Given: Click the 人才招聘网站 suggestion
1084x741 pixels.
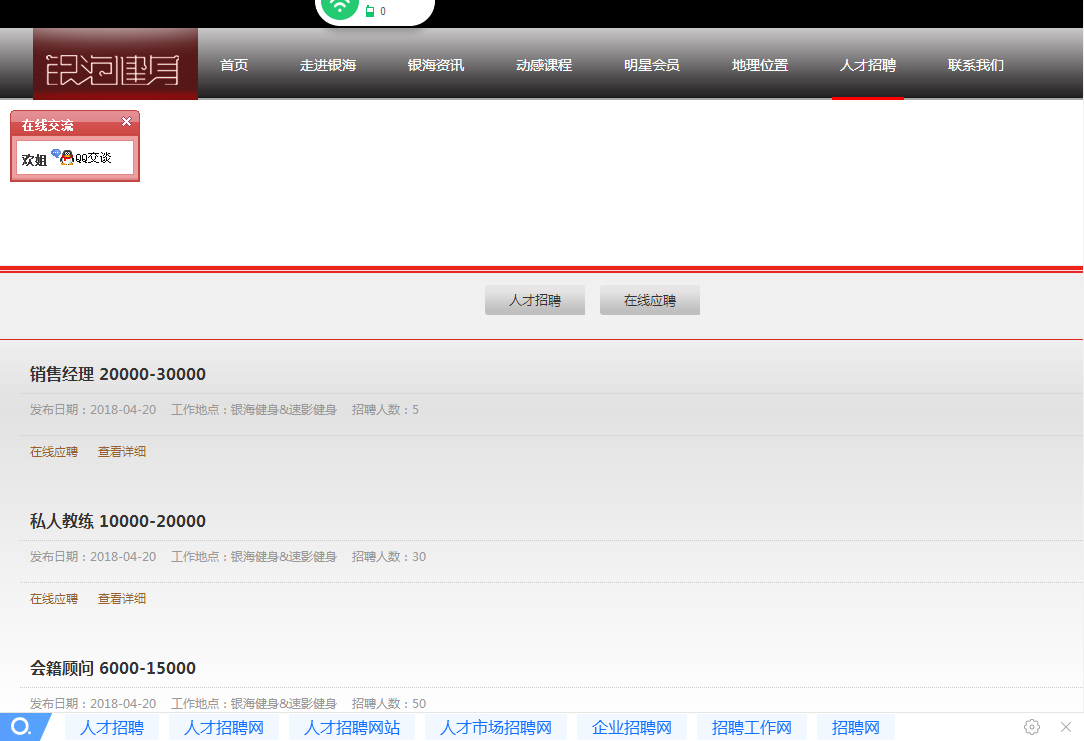Looking at the screenshot, I should [352, 727].
